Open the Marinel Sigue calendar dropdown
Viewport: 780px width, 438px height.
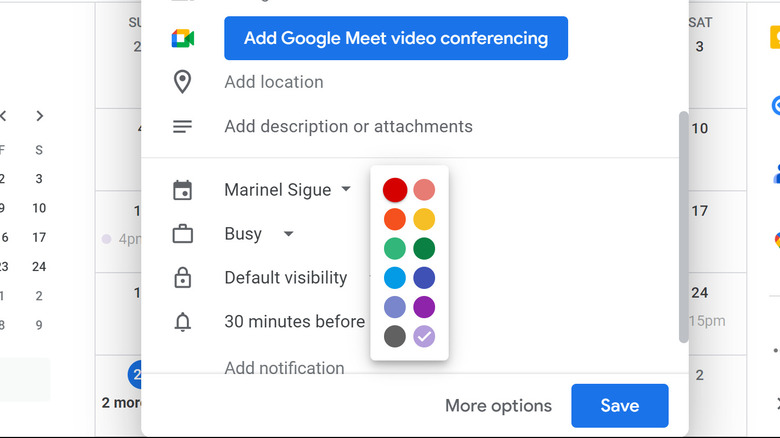point(288,190)
